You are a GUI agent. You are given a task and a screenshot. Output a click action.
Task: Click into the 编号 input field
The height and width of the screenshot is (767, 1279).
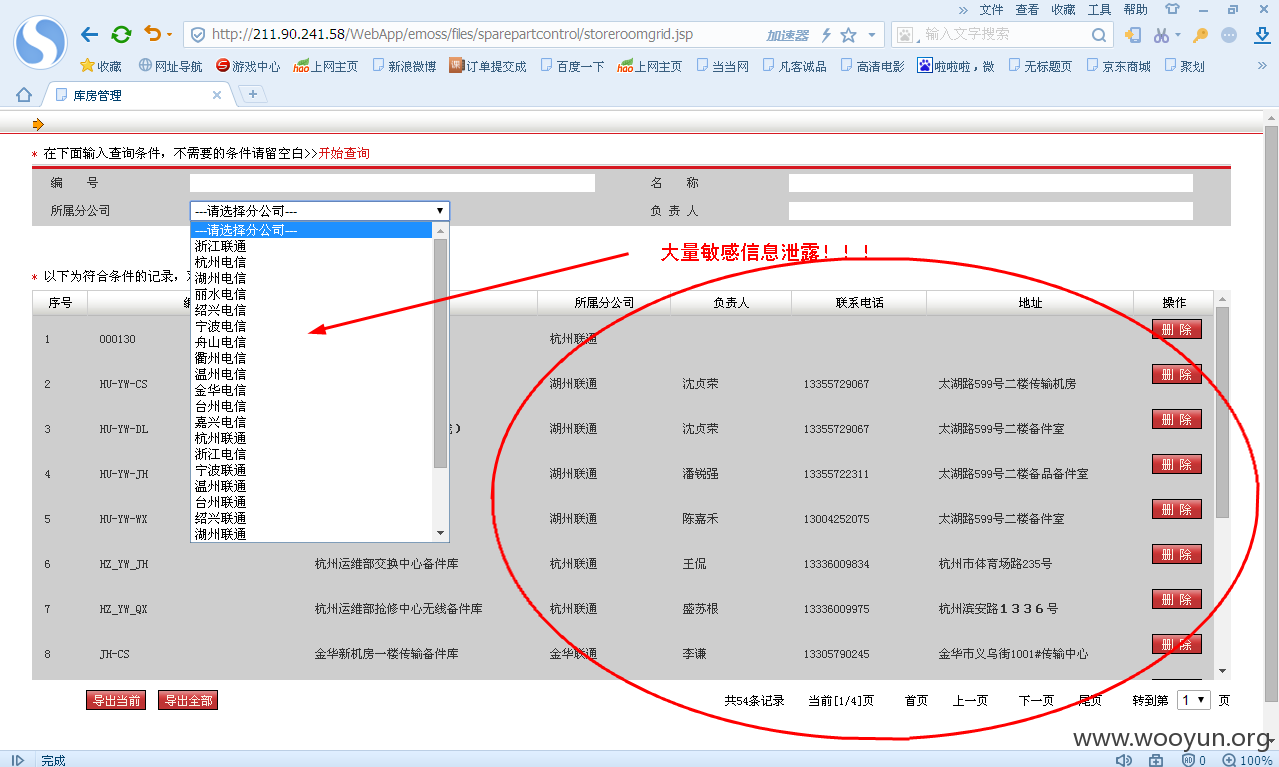[392, 183]
